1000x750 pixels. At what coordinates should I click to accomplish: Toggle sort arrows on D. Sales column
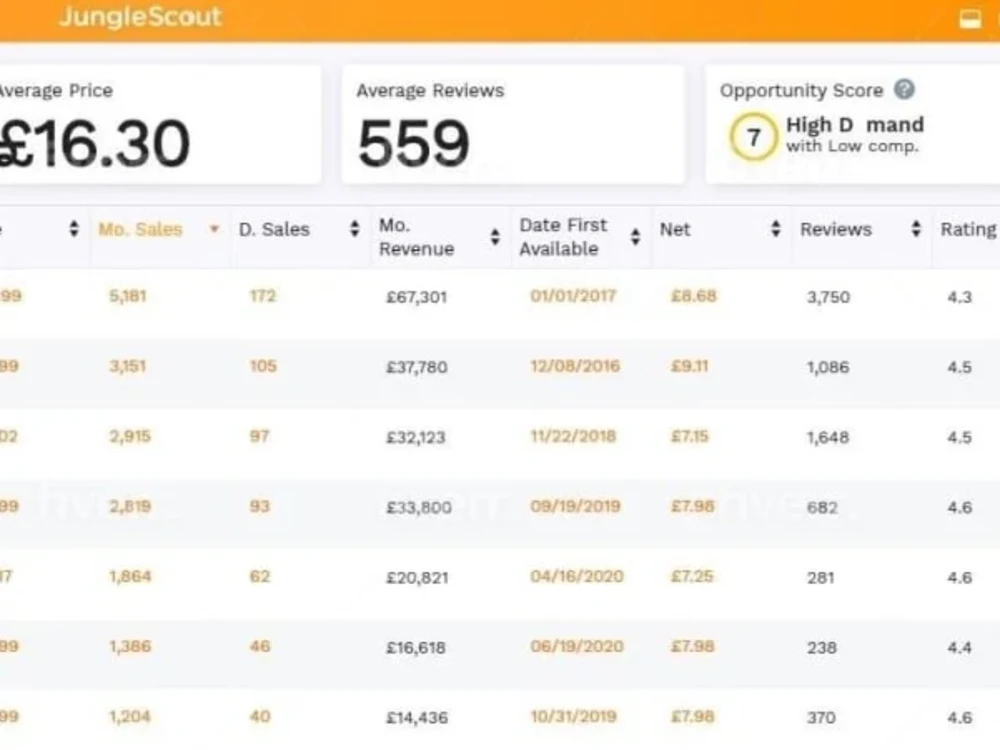click(x=355, y=229)
